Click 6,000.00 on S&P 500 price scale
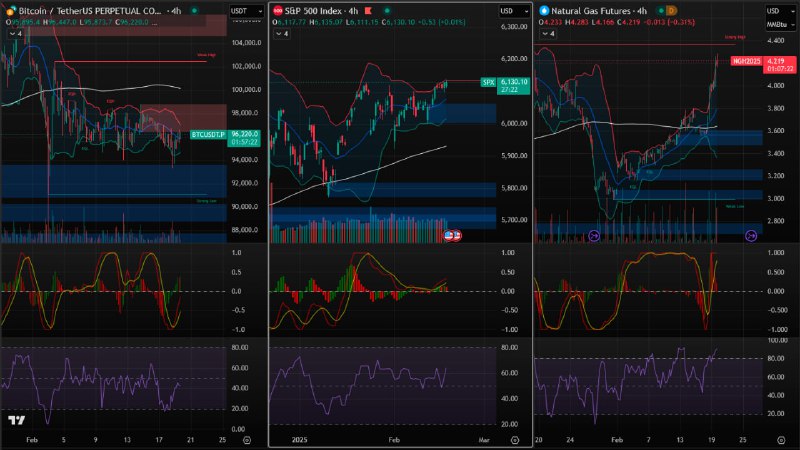This screenshot has width=800, height=450. coord(514,123)
